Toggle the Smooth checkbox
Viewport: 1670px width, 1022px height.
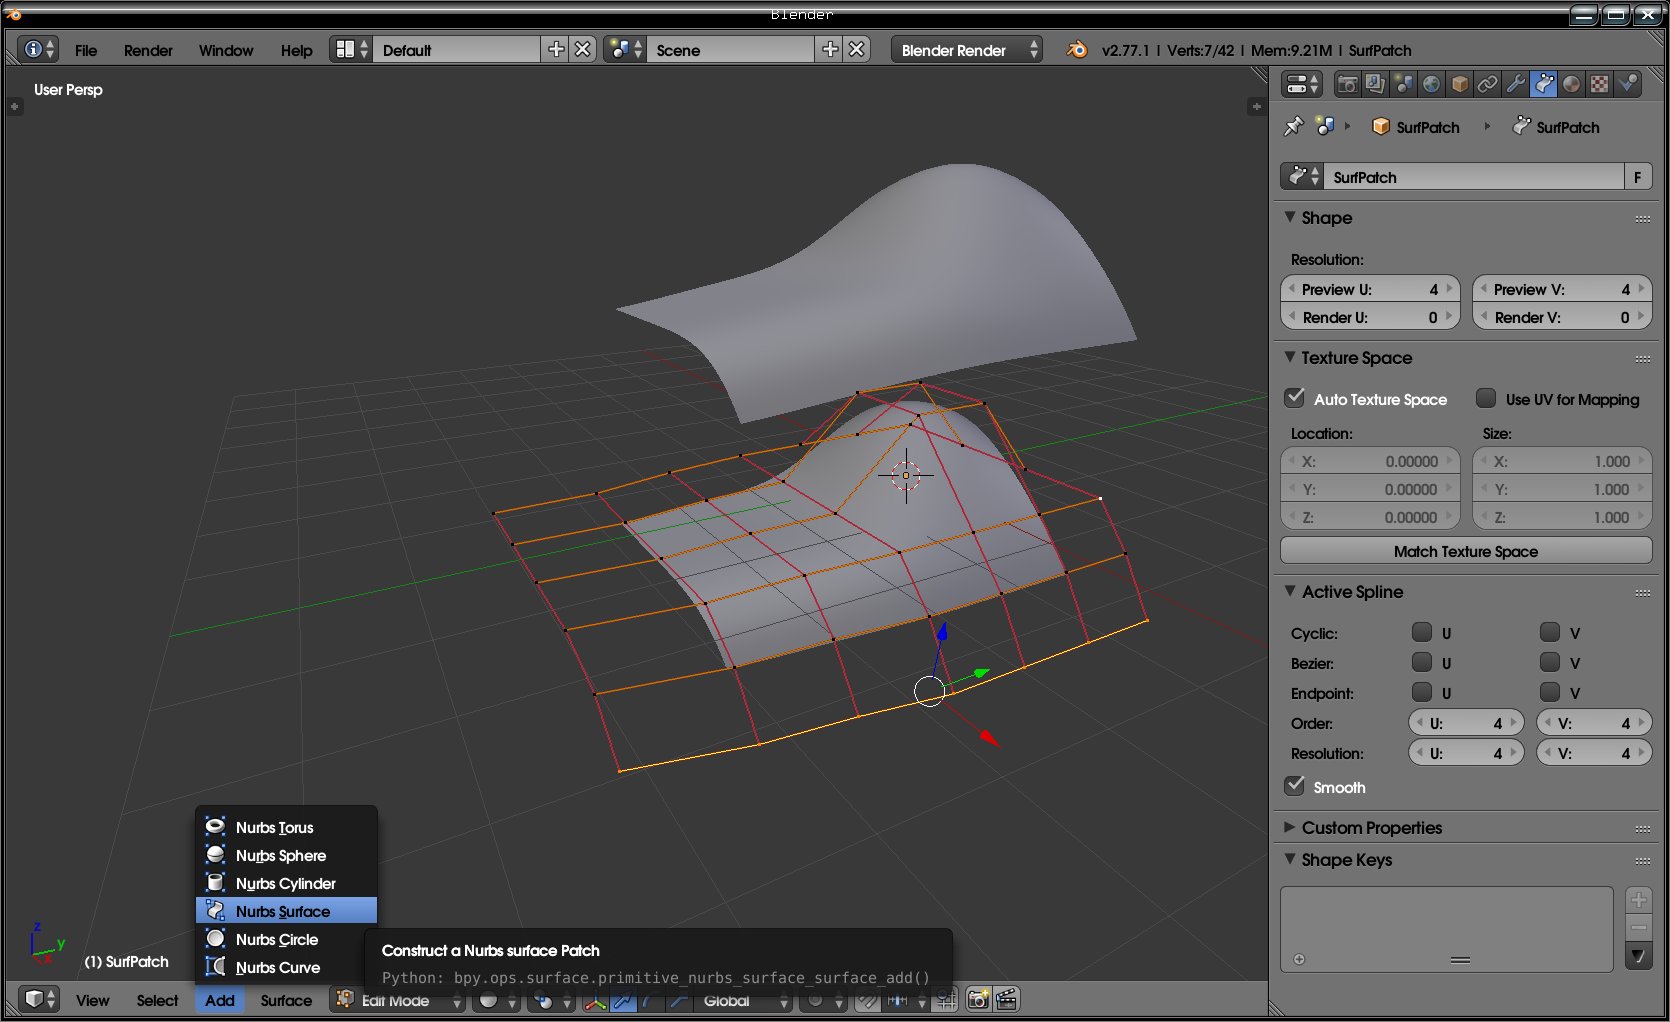1295,786
